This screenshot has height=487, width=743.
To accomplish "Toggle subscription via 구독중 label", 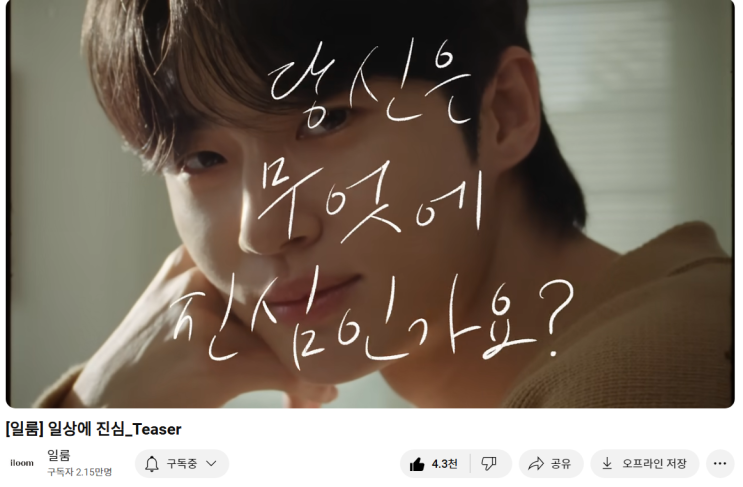I will tap(181, 464).
